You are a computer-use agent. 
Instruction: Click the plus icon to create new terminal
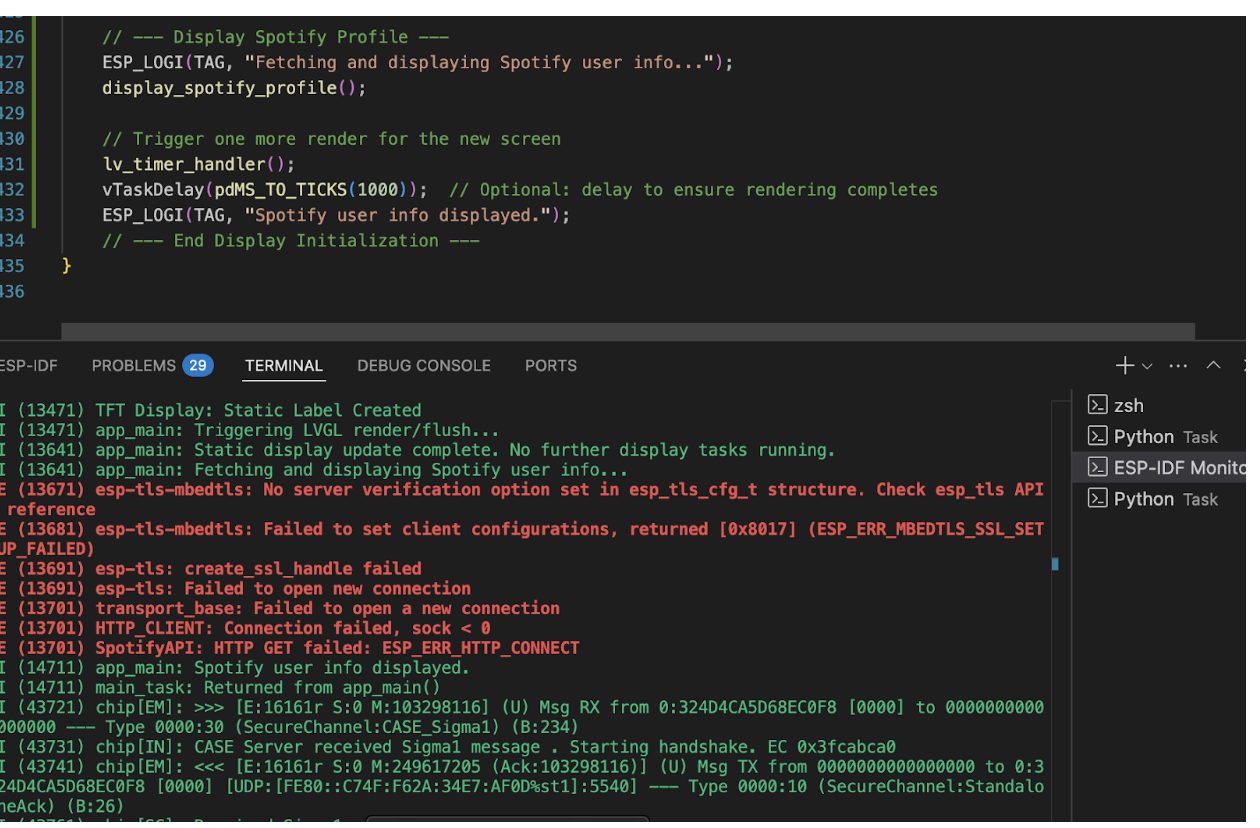1124,366
